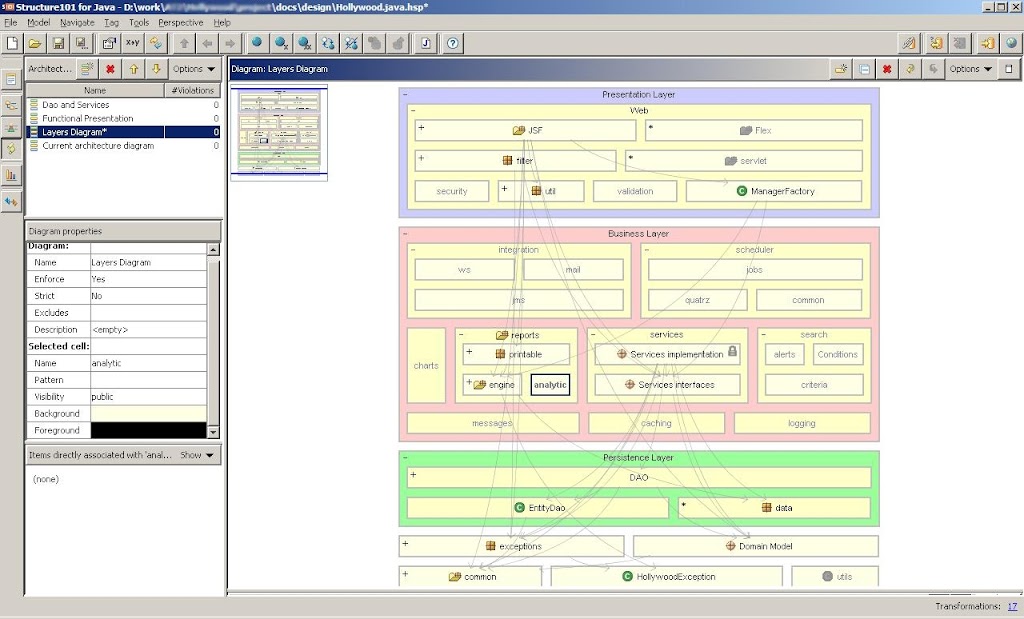
Task: Click the diagram overview thumbnail
Action: (x=279, y=133)
